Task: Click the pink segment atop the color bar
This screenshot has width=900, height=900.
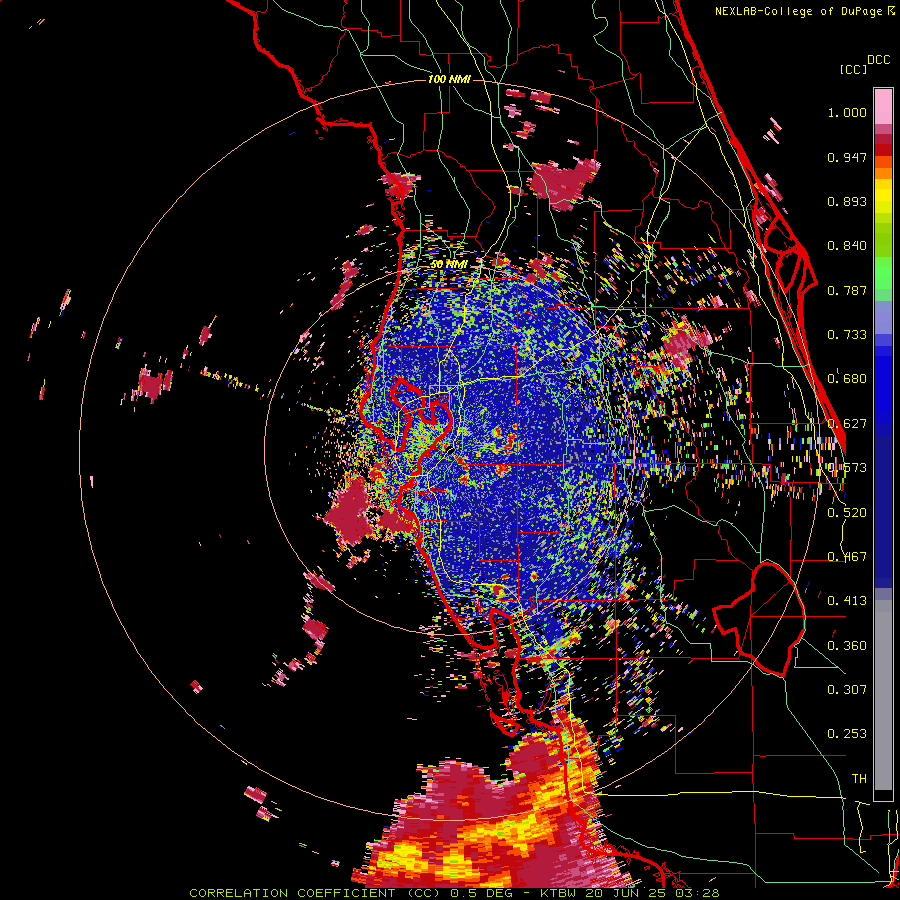Action: tap(883, 106)
